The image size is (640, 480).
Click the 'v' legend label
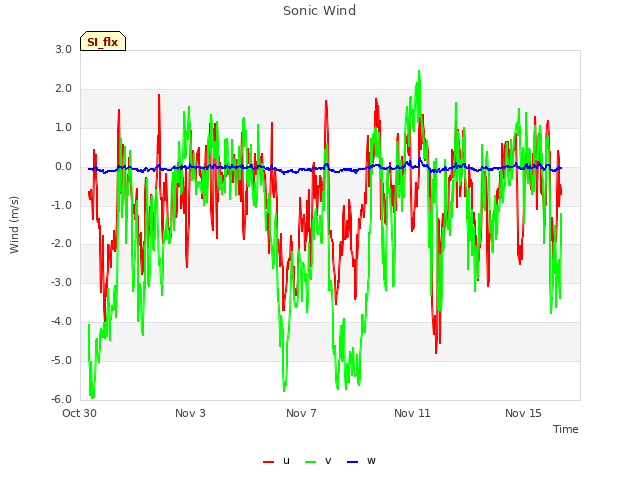click(x=328, y=461)
